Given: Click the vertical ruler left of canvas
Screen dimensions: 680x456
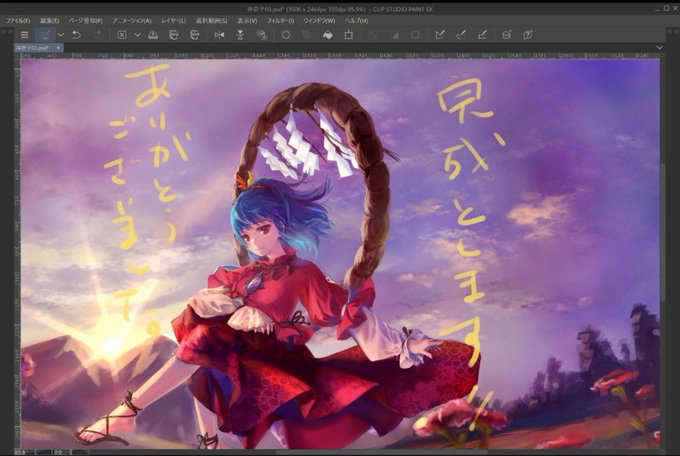Looking at the screenshot, I should coord(17,254).
